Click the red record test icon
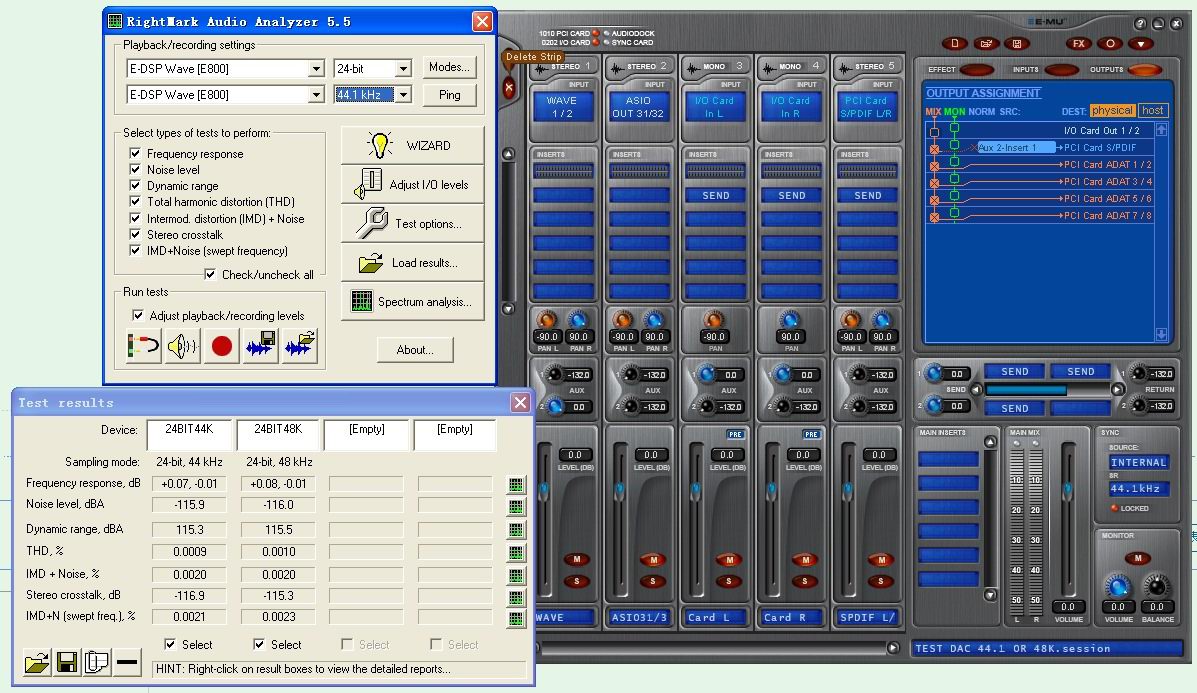1197x693 pixels. click(221, 346)
